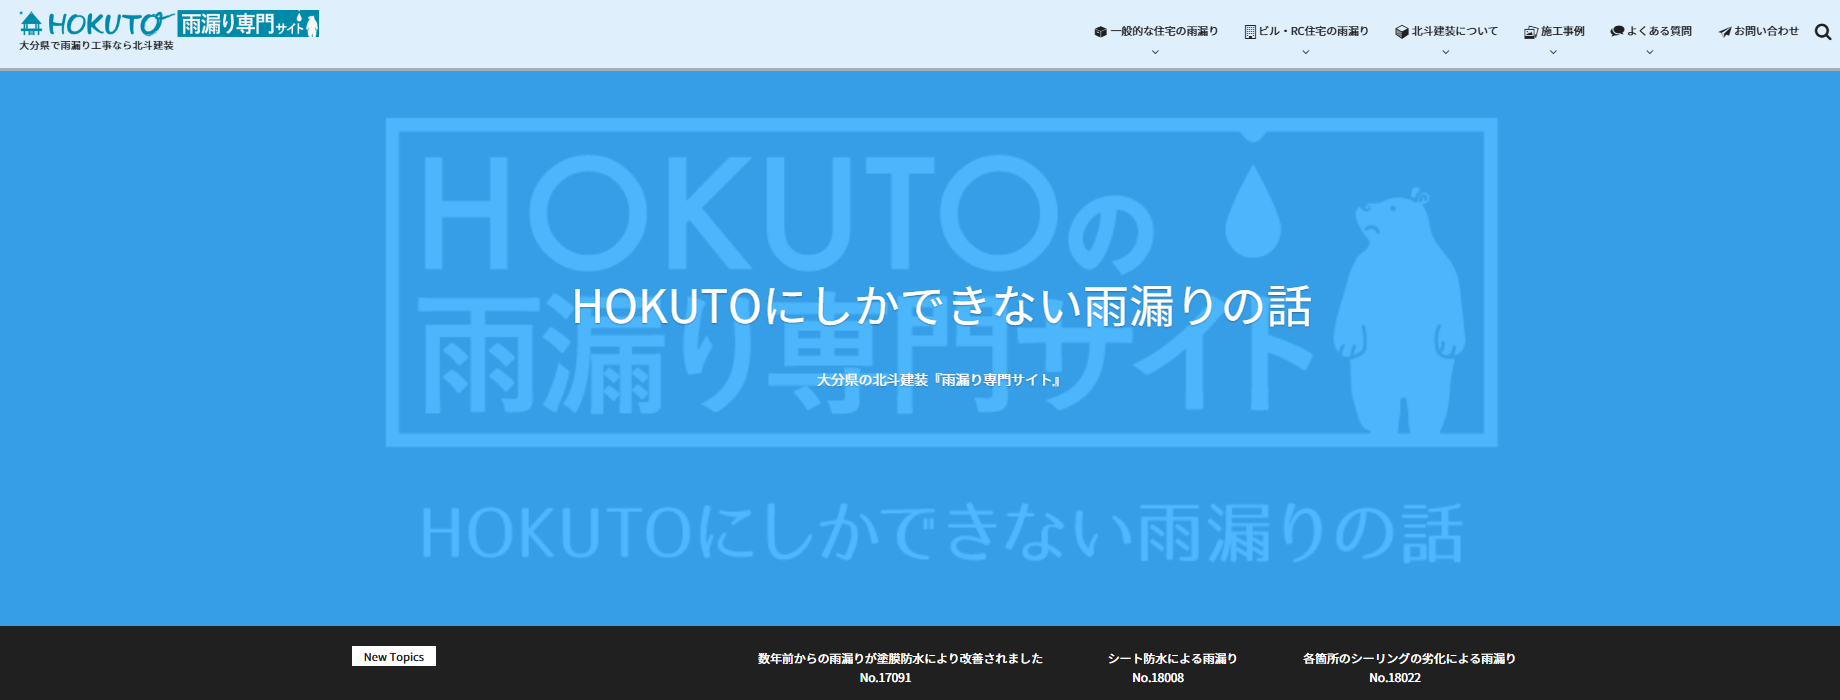The width and height of the screenshot is (1840, 700).
Task: Click the speech bubble icon beside よくある質問
Action: click(1617, 32)
